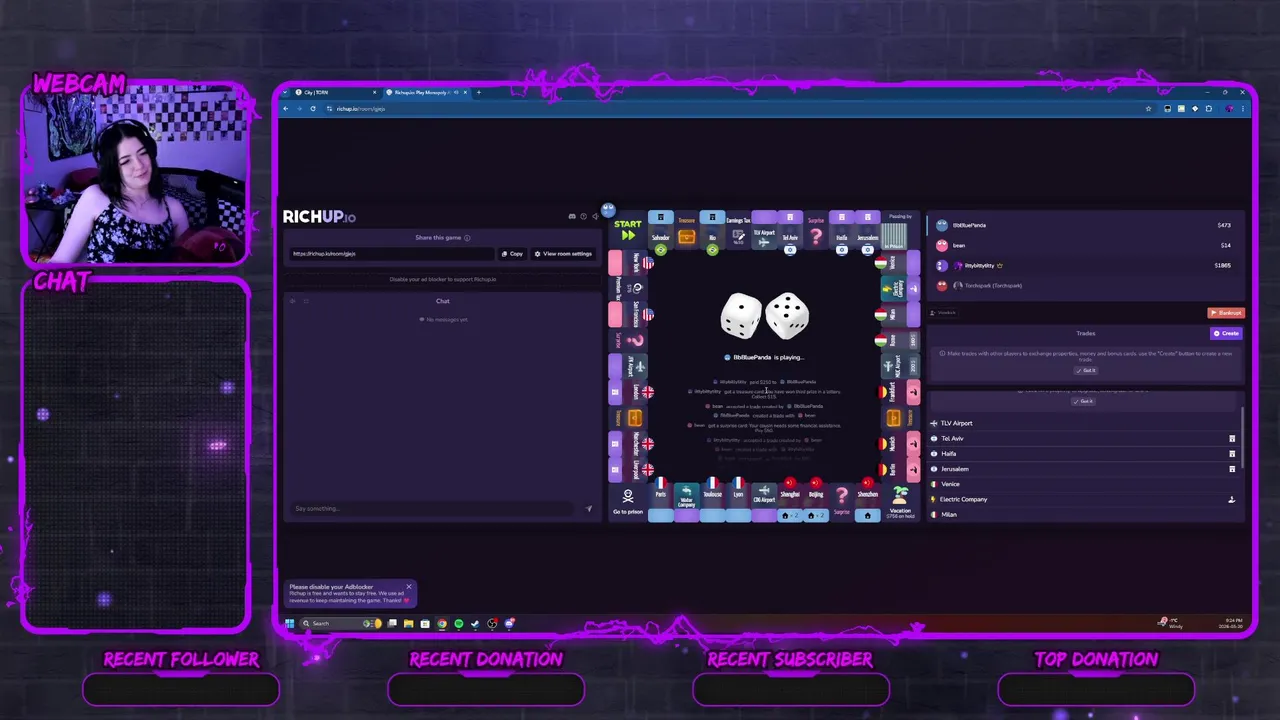The image size is (1280, 720).
Task: Click the In Prison corner tile
Action: [x=900, y=232]
